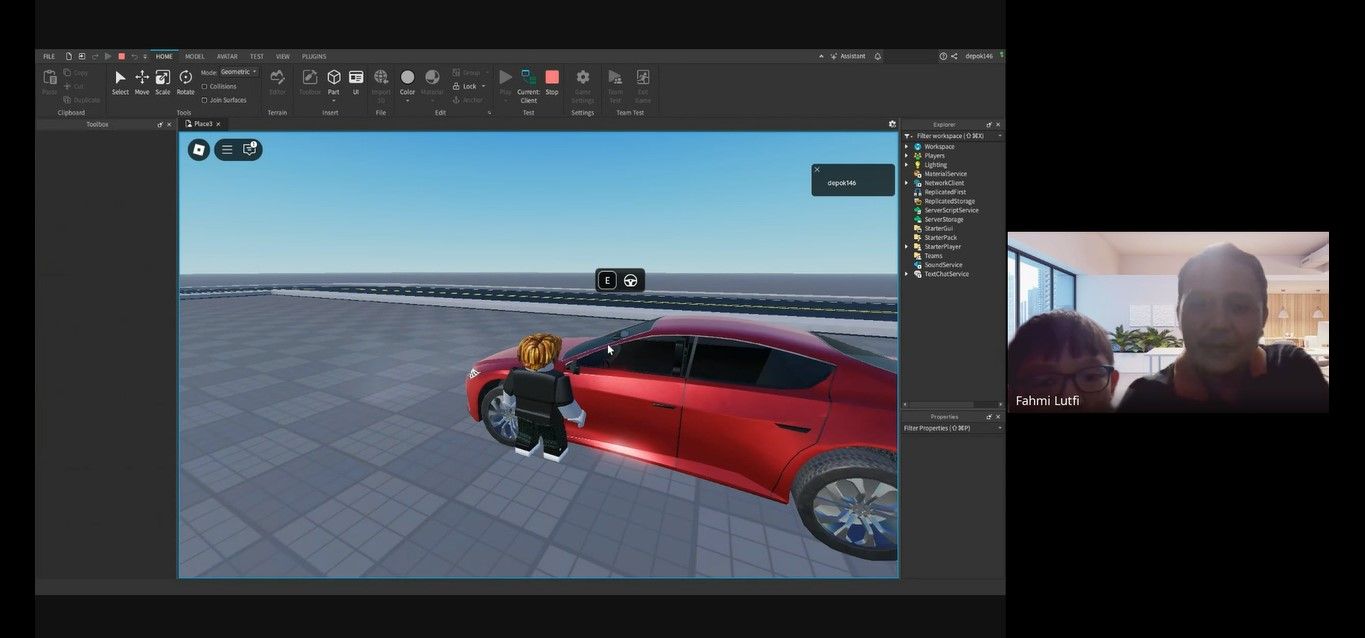Screen dimensions: 1365x638
Task: Expand the NetworkClient node
Action: point(907,183)
